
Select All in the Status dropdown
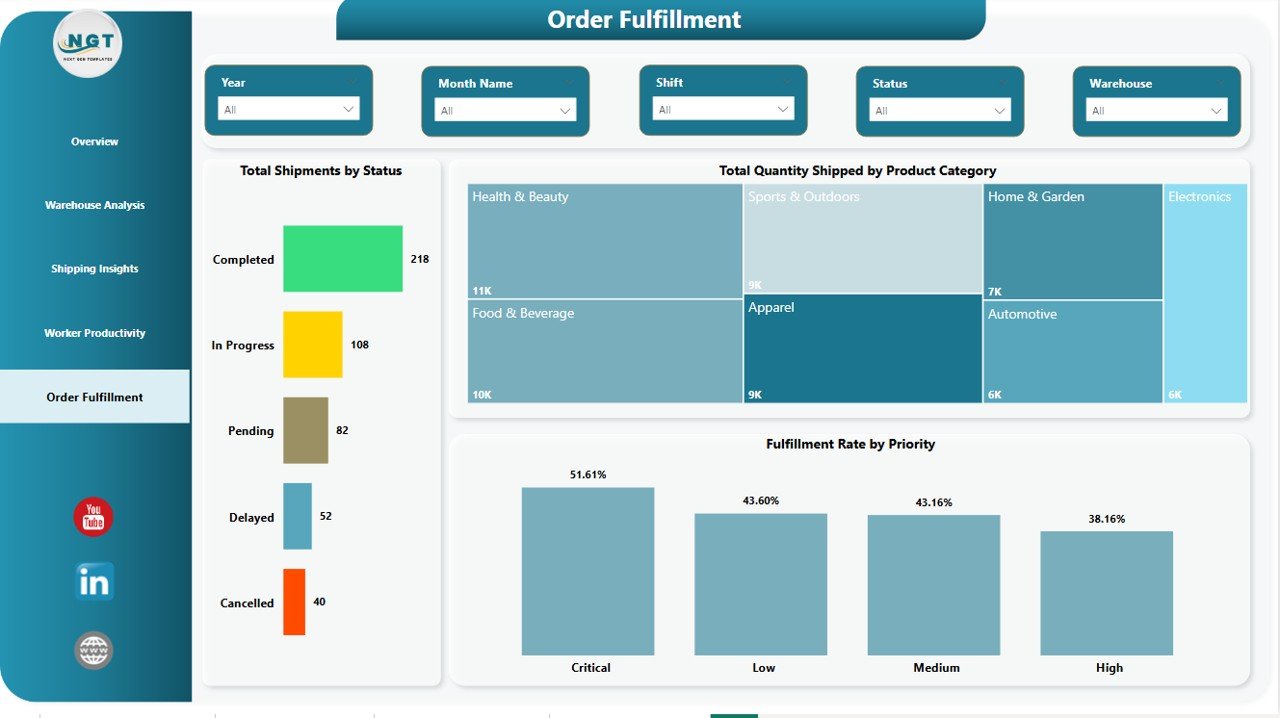(940, 110)
